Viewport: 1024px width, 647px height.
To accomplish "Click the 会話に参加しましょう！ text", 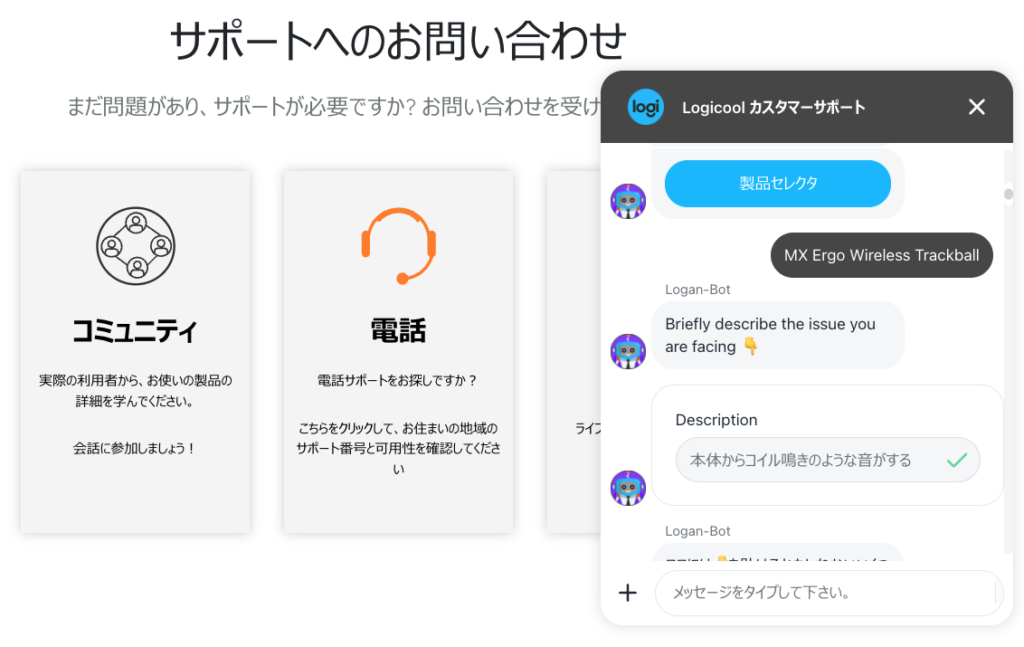I will coord(135,449).
